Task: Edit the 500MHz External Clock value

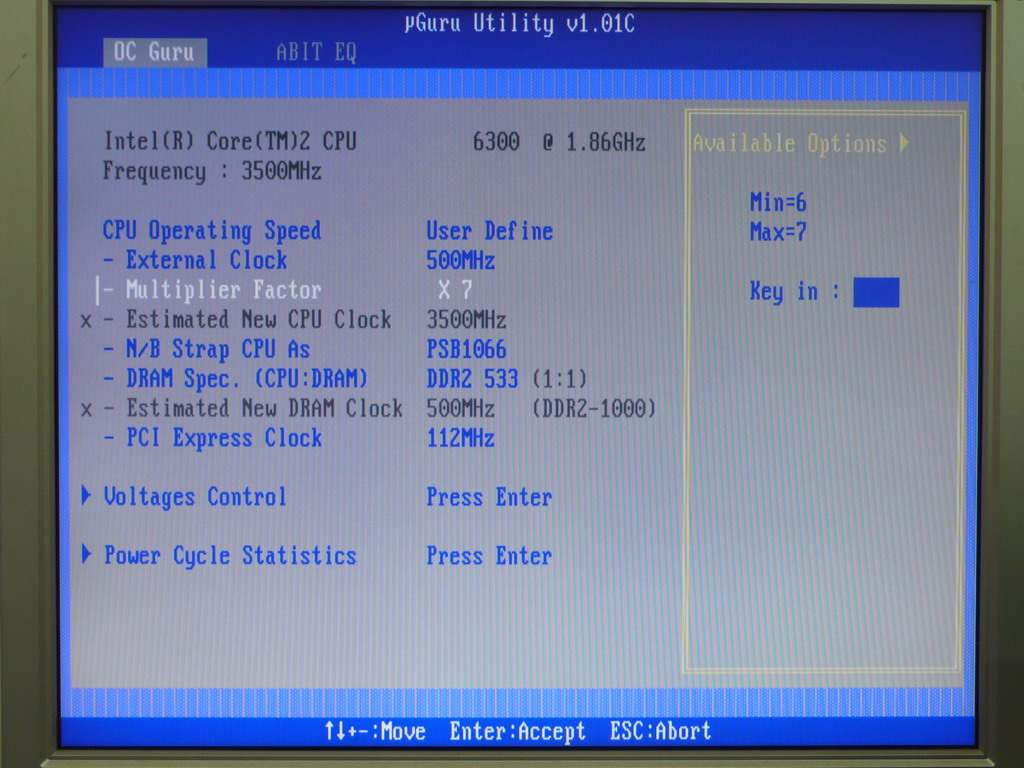Action: [460, 261]
